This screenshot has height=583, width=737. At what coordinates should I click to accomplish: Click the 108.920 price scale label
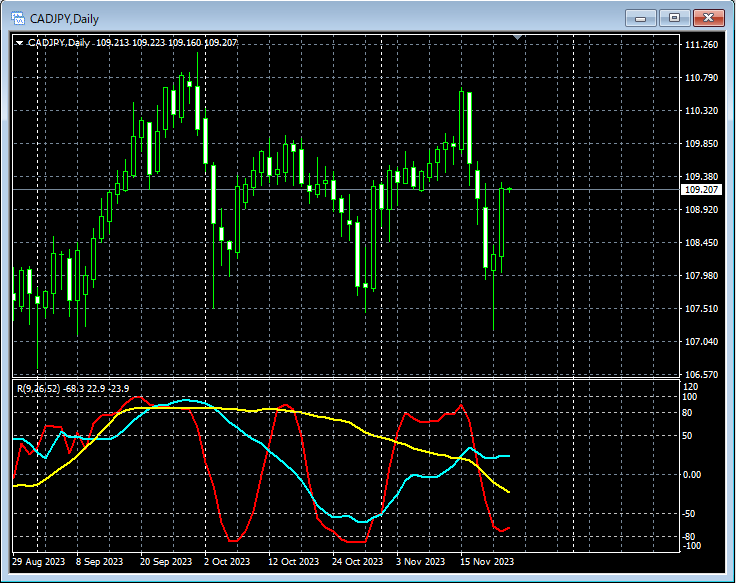click(701, 209)
